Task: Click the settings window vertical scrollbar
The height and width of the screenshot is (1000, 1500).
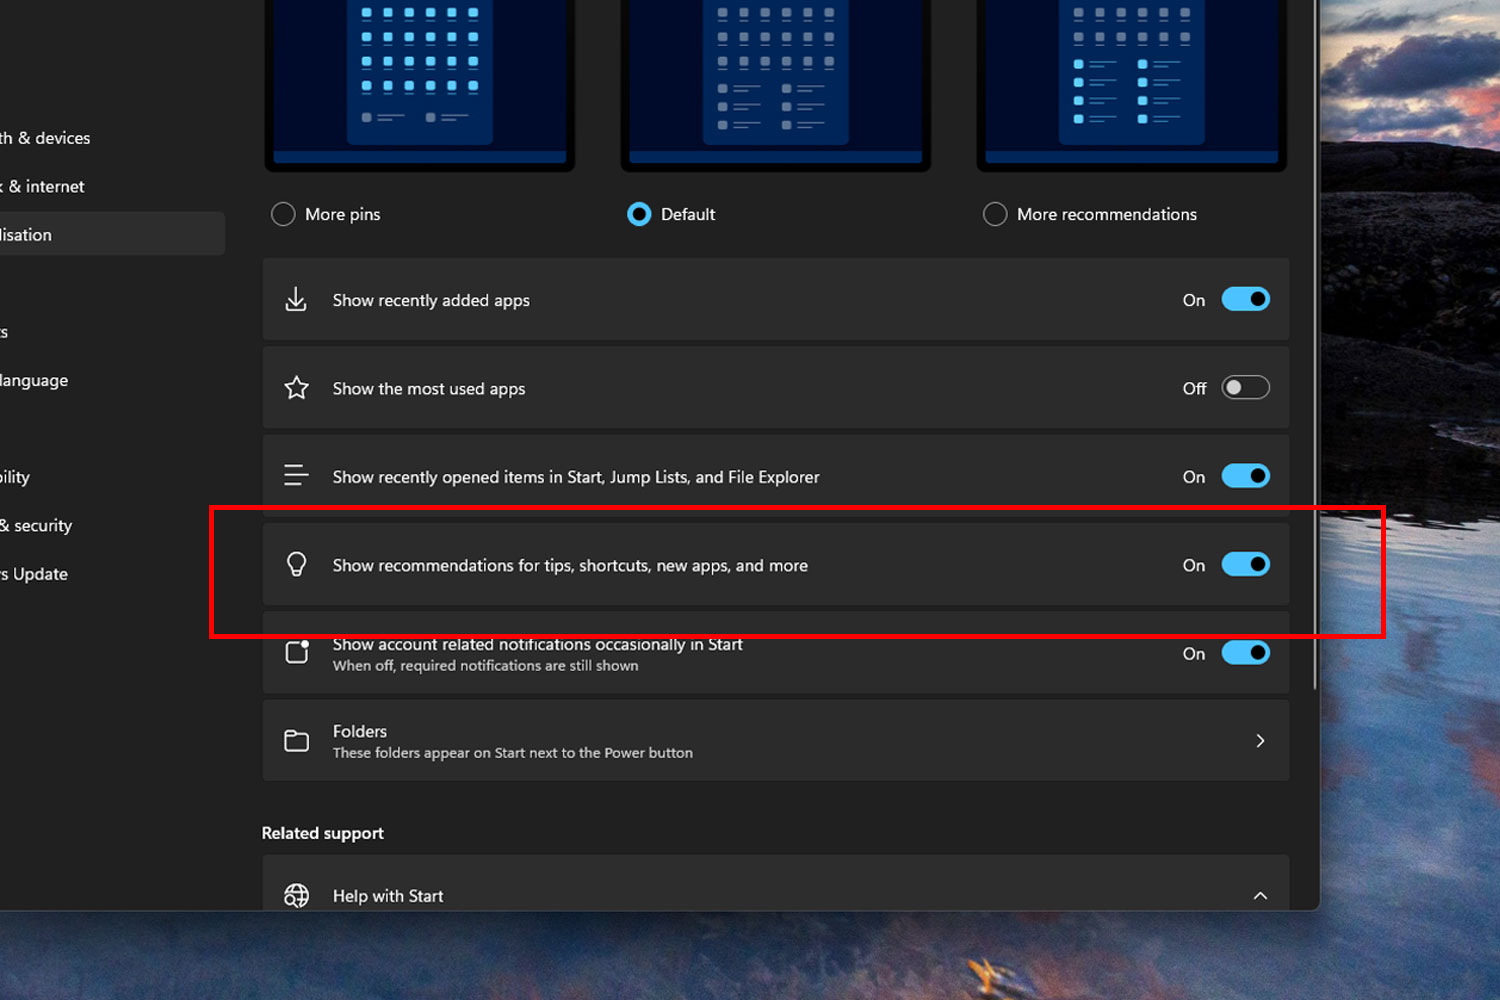Action: pyautogui.click(x=1314, y=400)
